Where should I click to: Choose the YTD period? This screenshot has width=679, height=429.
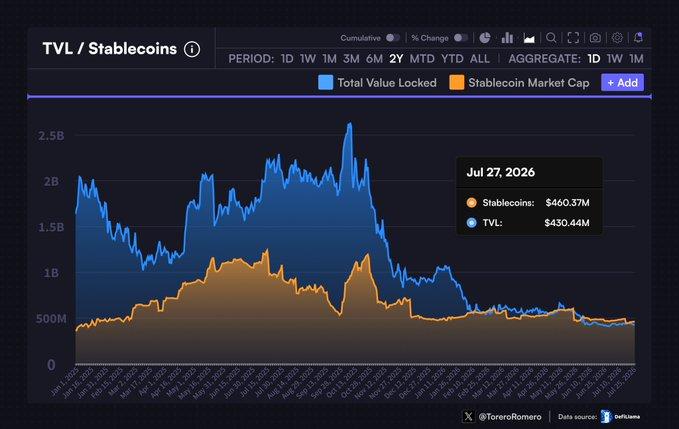click(452, 59)
